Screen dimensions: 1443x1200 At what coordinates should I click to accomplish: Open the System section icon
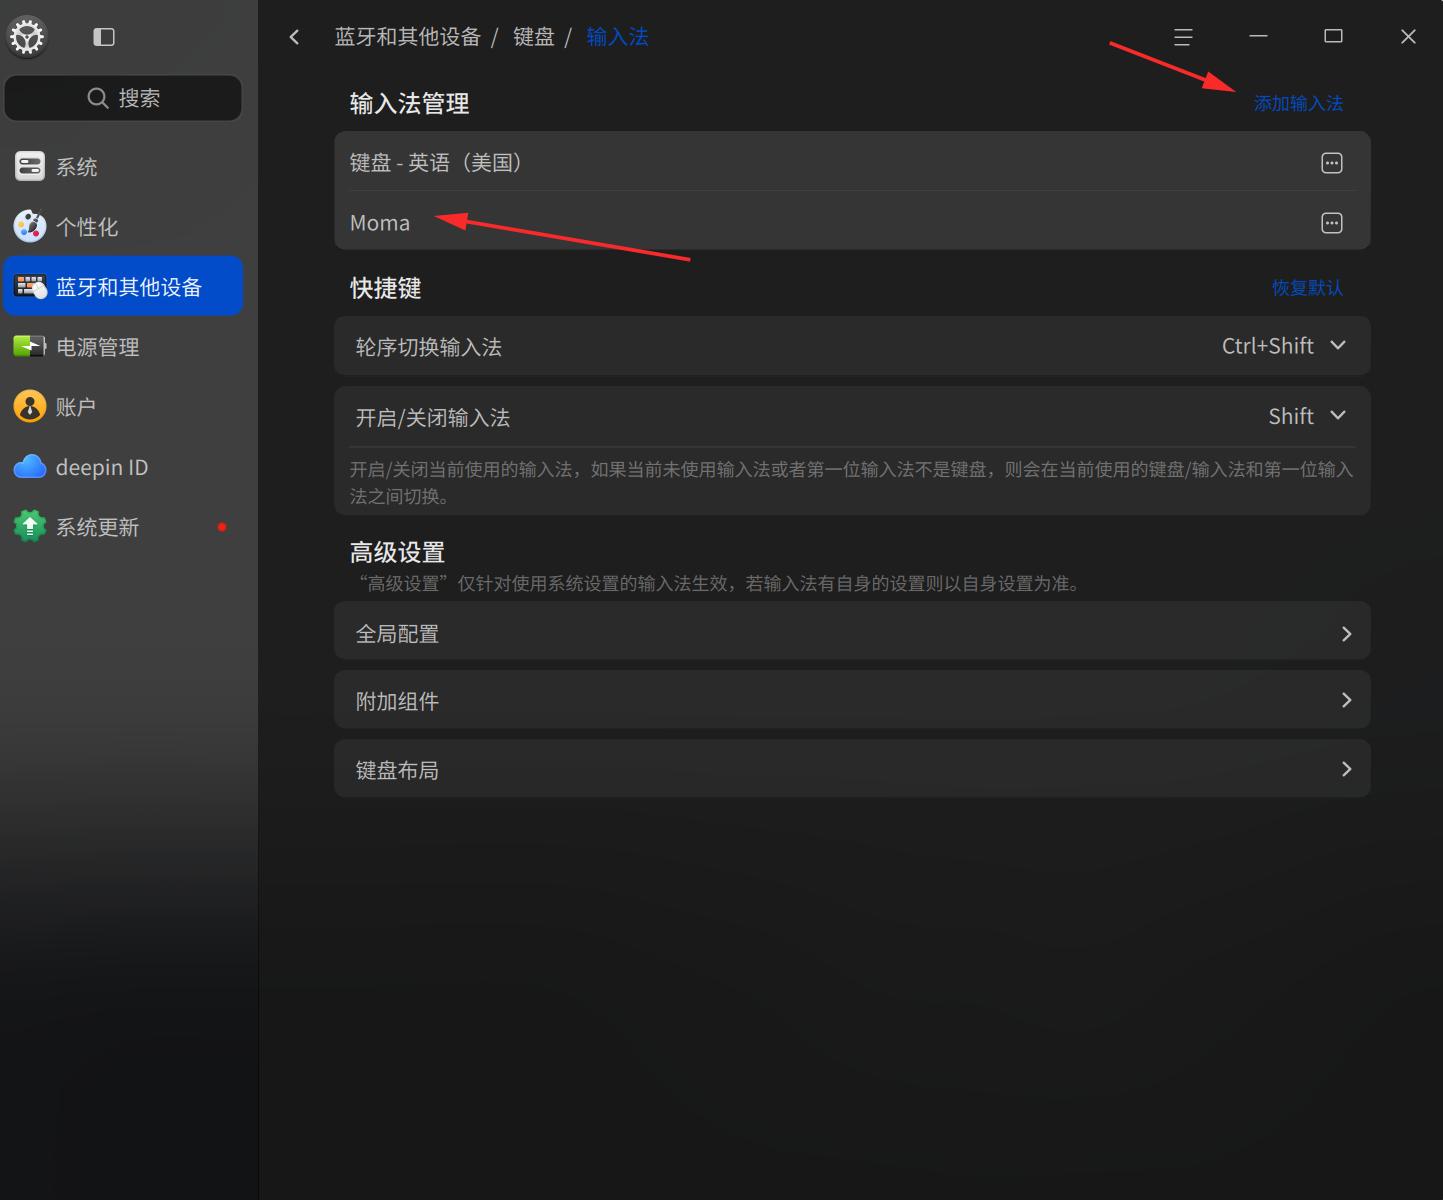click(30, 166)
